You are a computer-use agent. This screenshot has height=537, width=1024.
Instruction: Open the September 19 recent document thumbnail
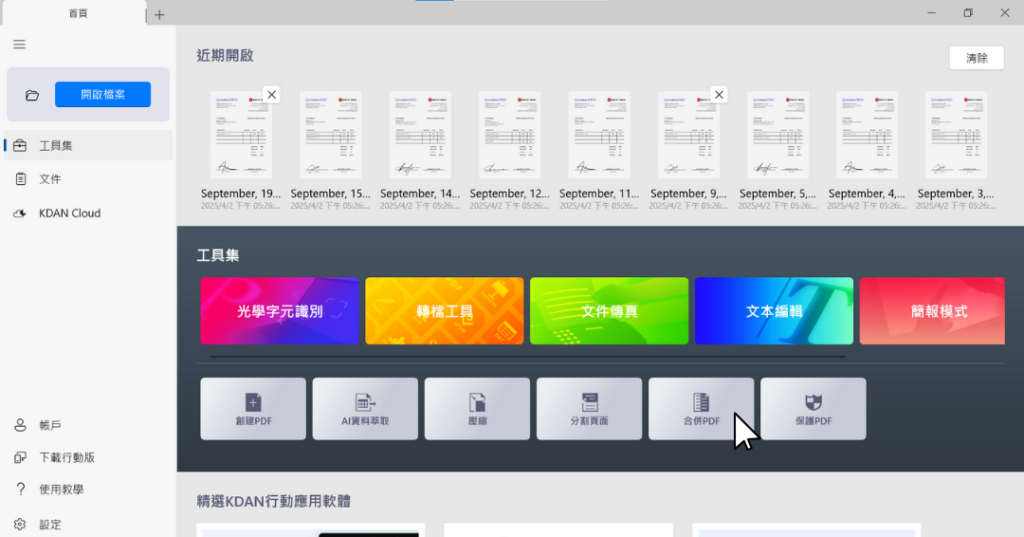(x=240, y=135)
